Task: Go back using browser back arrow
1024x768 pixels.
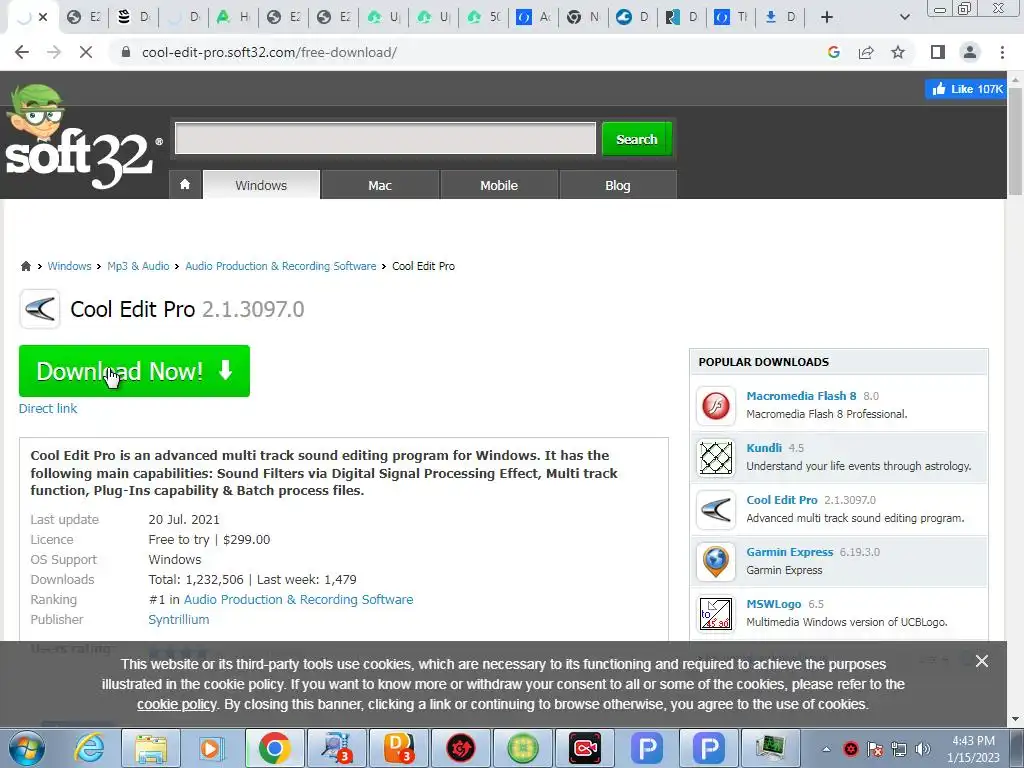Action: tap(22, 52)
